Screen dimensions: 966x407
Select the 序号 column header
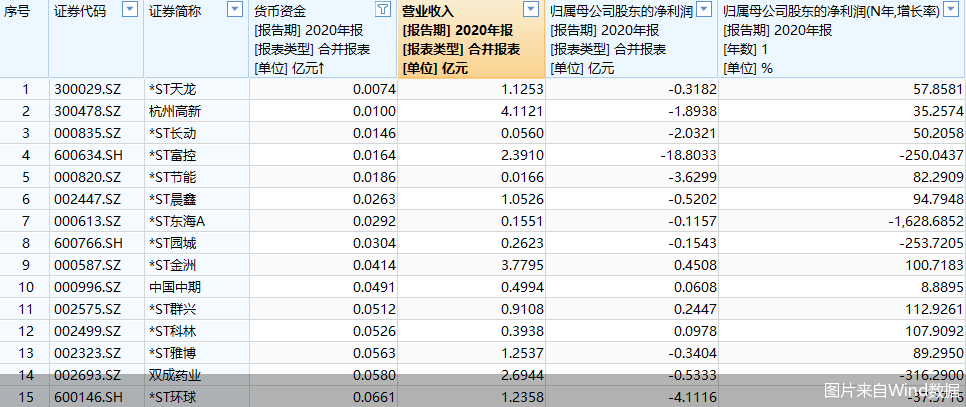(25, 39)
